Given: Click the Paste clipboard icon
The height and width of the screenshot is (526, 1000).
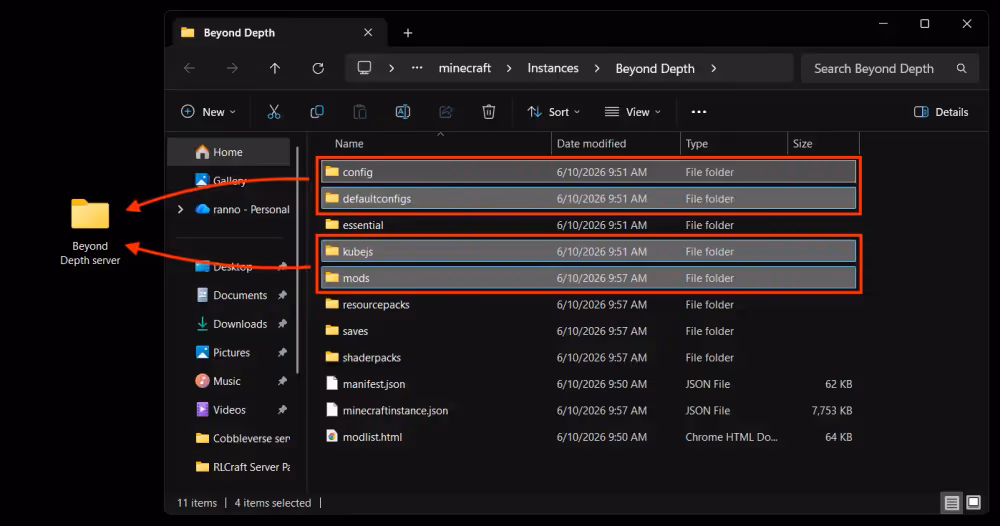Looking at the screenshot, I should (360, 112).
